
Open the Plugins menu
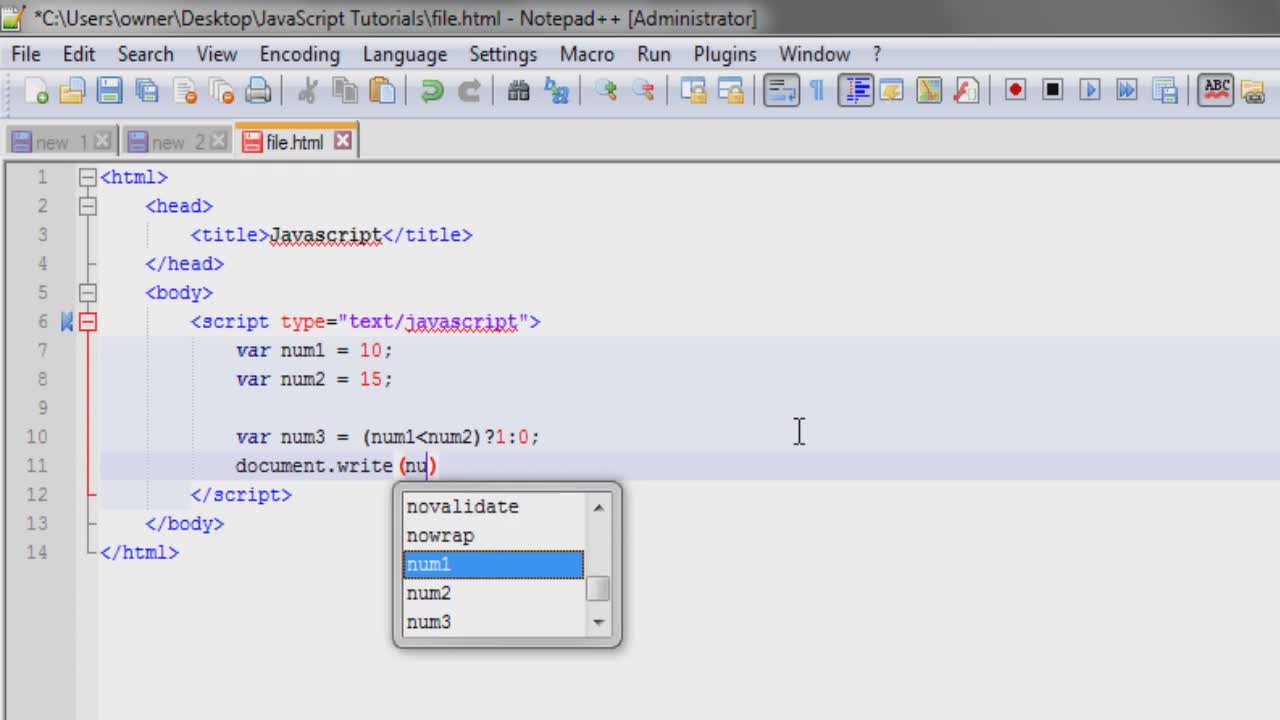click(725, 54)
